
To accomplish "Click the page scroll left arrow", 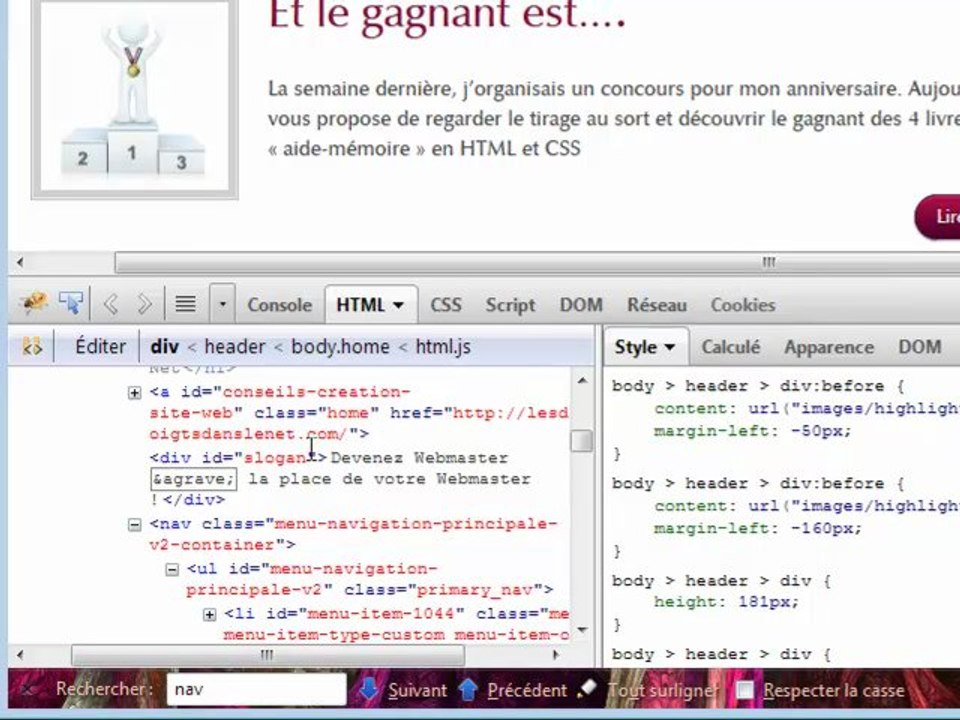I will click(20, 263).
